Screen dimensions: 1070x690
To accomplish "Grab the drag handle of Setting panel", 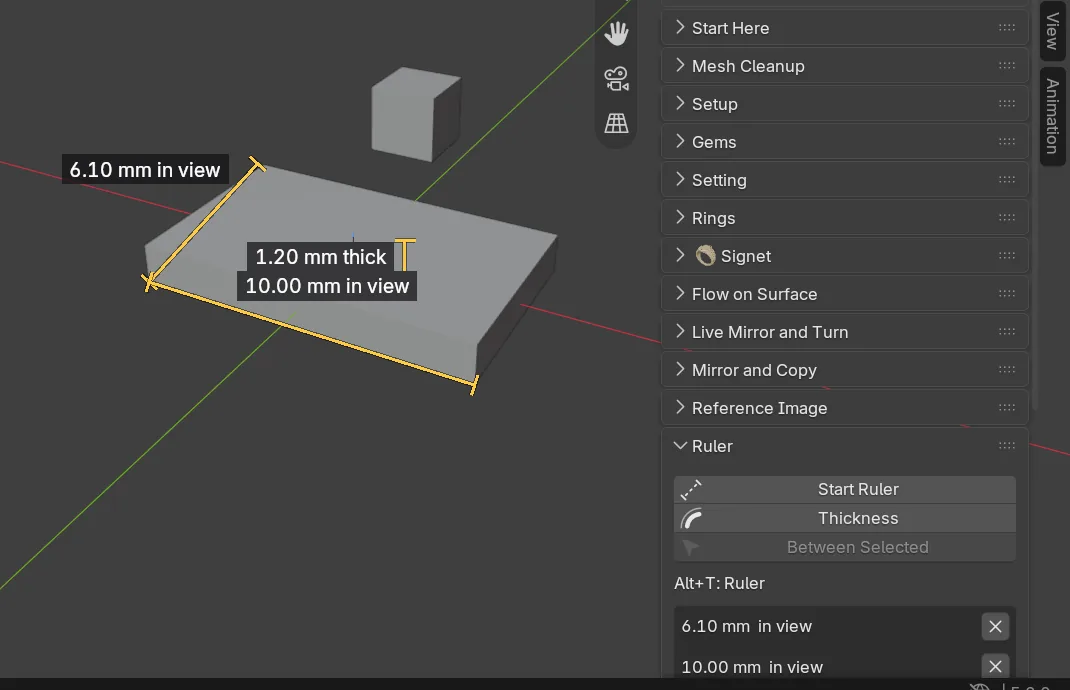I will [x=1007, y=180].
